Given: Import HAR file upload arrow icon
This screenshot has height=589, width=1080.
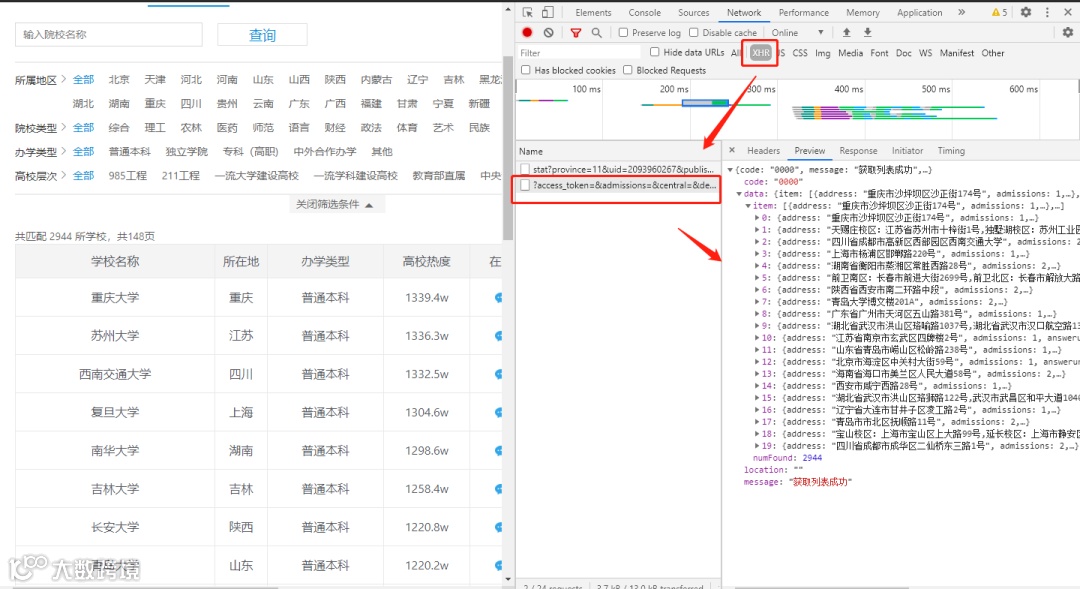Looking at the screenshot, I should click(847, 32).
